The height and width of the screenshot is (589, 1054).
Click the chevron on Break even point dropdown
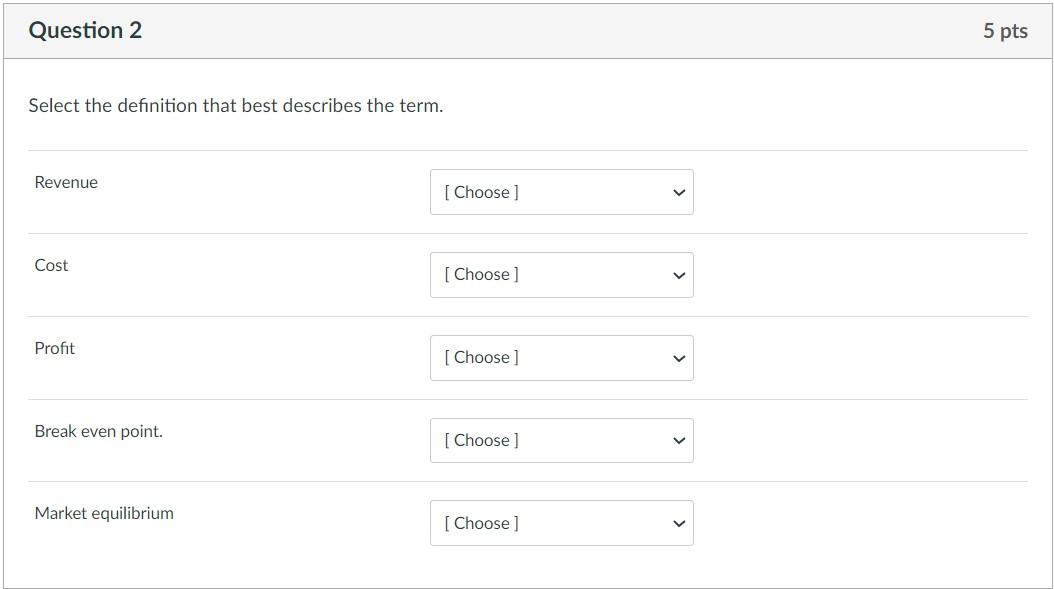pyautogui.click(x=679, y=440)
